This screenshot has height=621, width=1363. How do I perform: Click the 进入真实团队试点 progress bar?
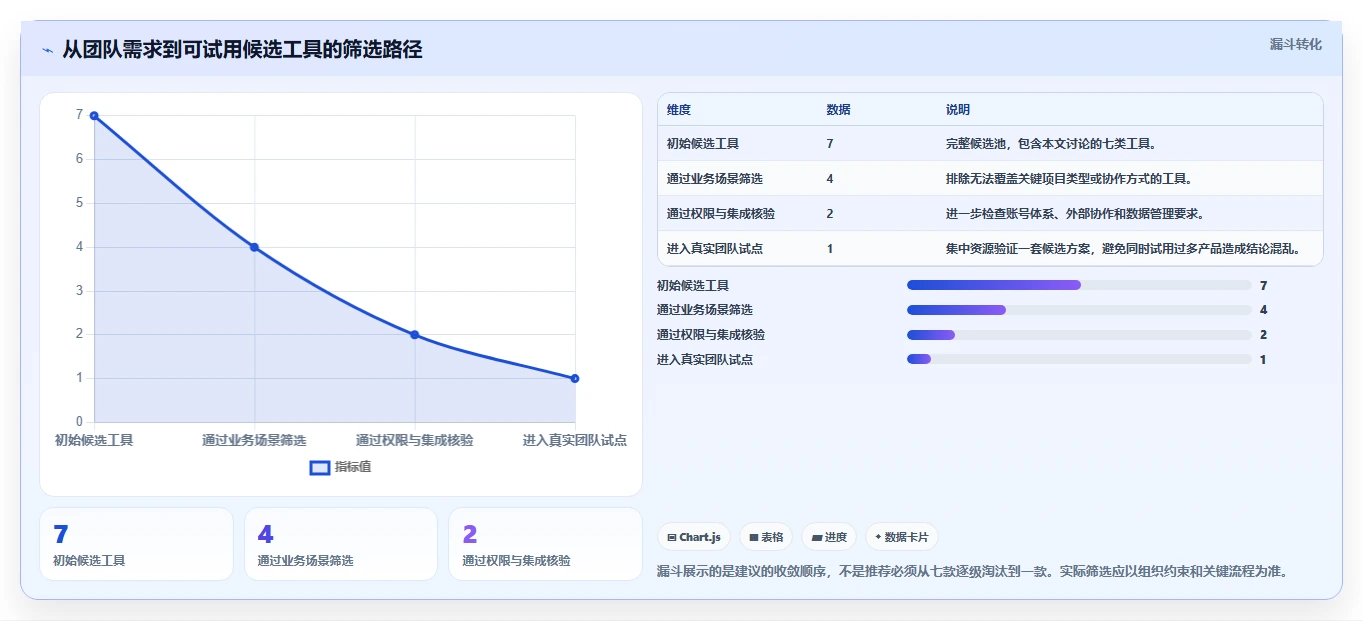pos(1079,359)
